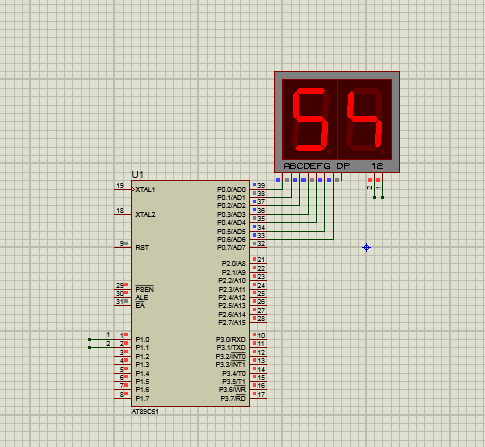Image resolution: width=485 pixels, height=447 pixels.
Task: Click the DP pin label on display
Action: [343, 166]
